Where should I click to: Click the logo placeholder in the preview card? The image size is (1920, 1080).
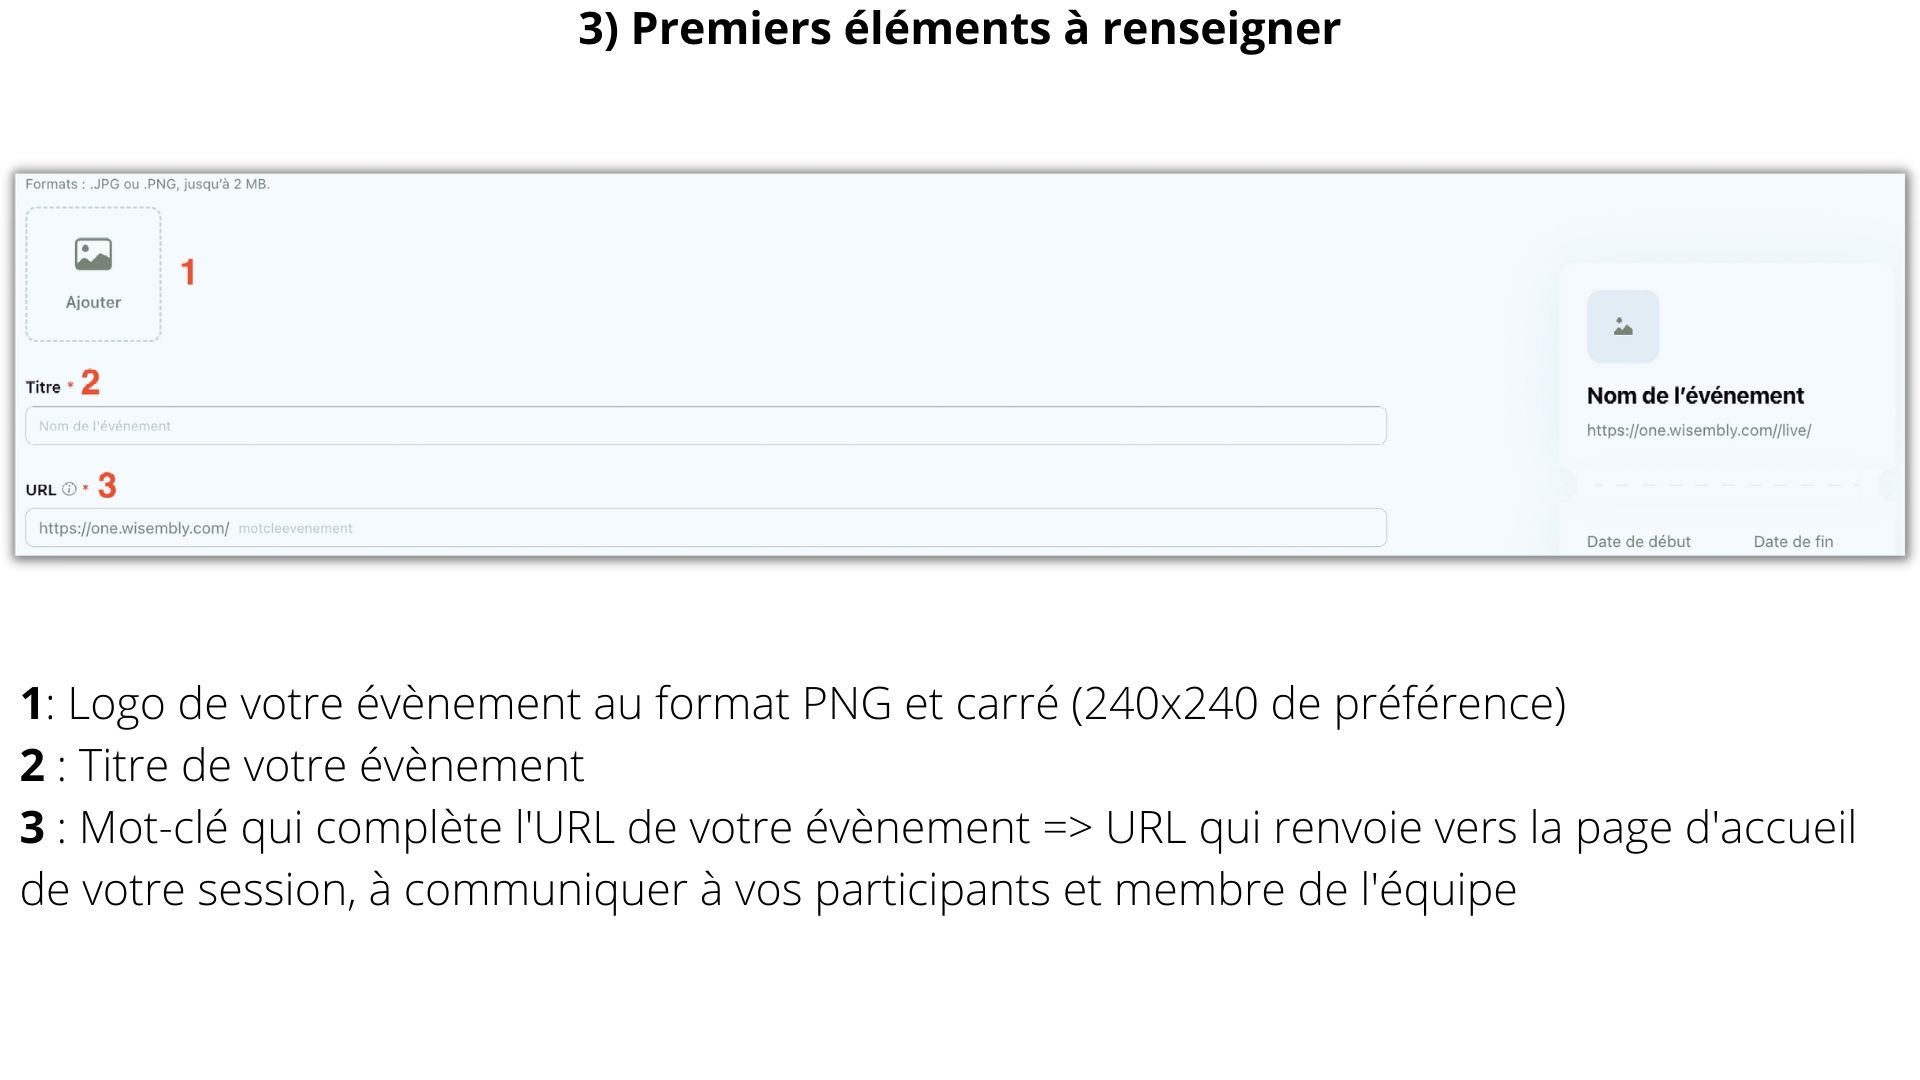click(1622, 327)
